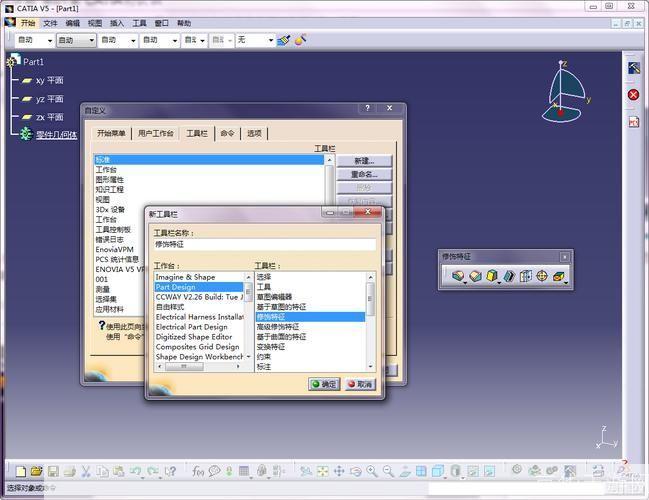Select the Thread/Tap crosshair icon

542,276
